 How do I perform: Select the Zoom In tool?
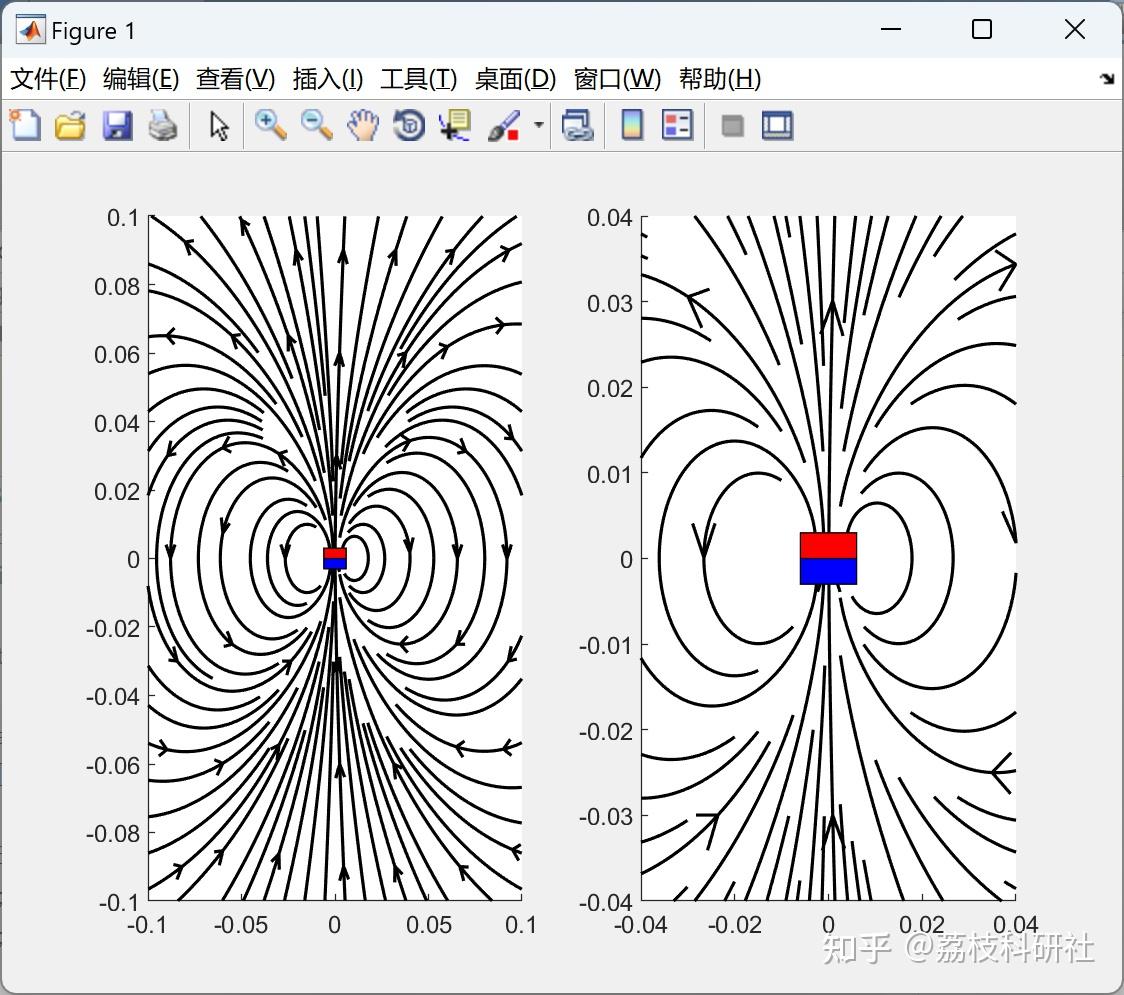tap(269, 125)
